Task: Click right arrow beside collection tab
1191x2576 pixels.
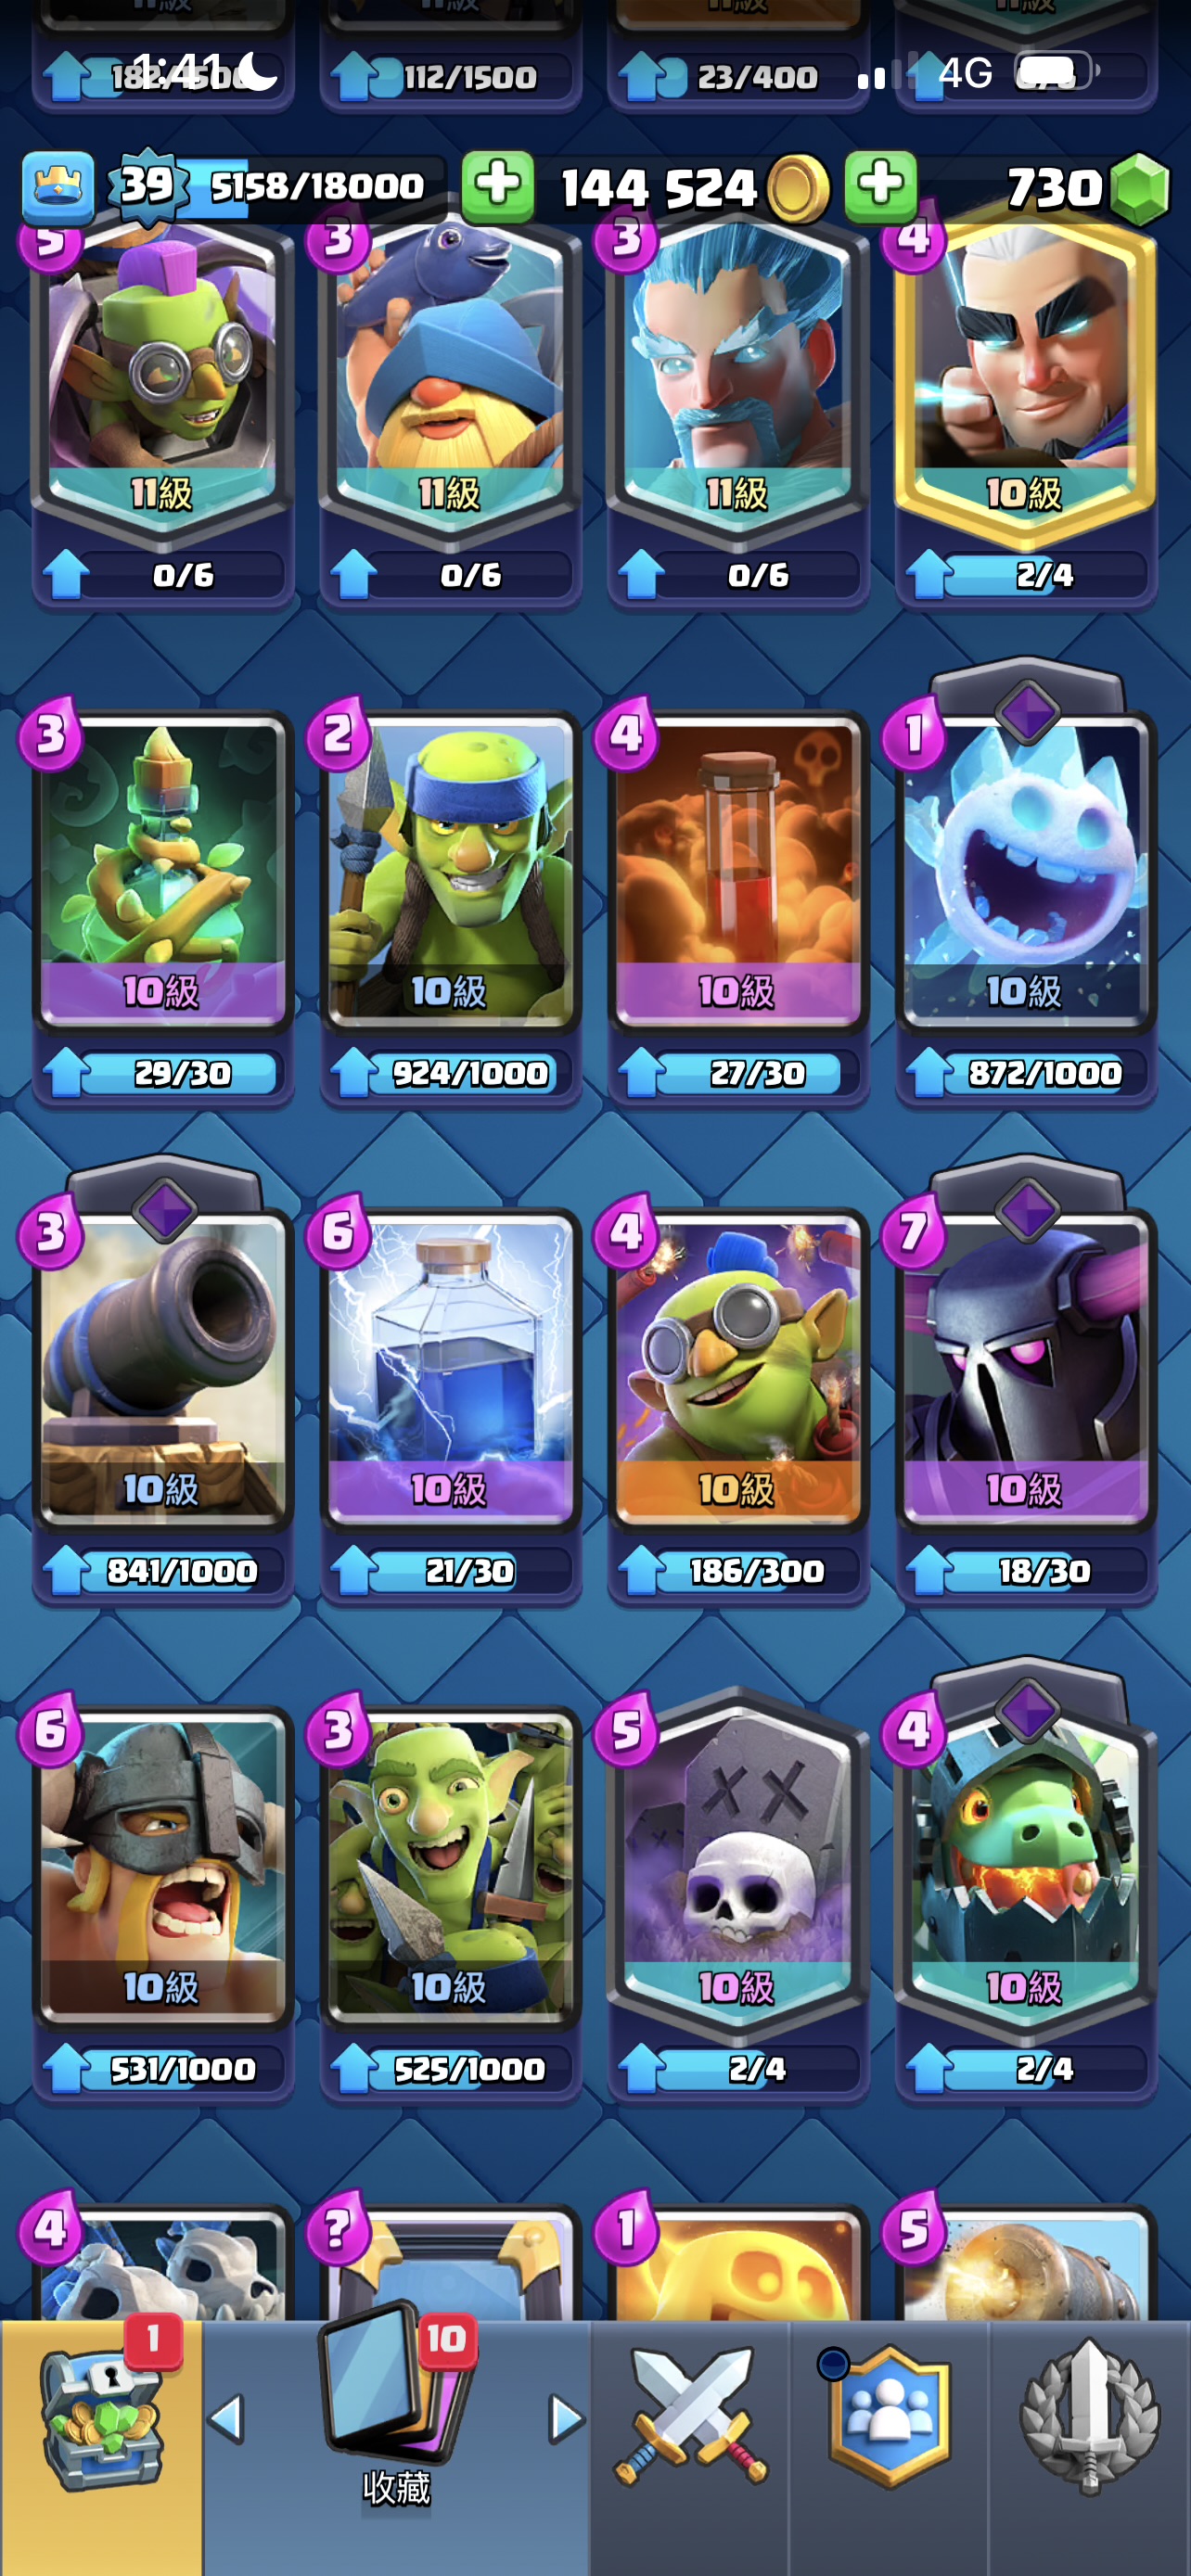Action: [566, 2419]
